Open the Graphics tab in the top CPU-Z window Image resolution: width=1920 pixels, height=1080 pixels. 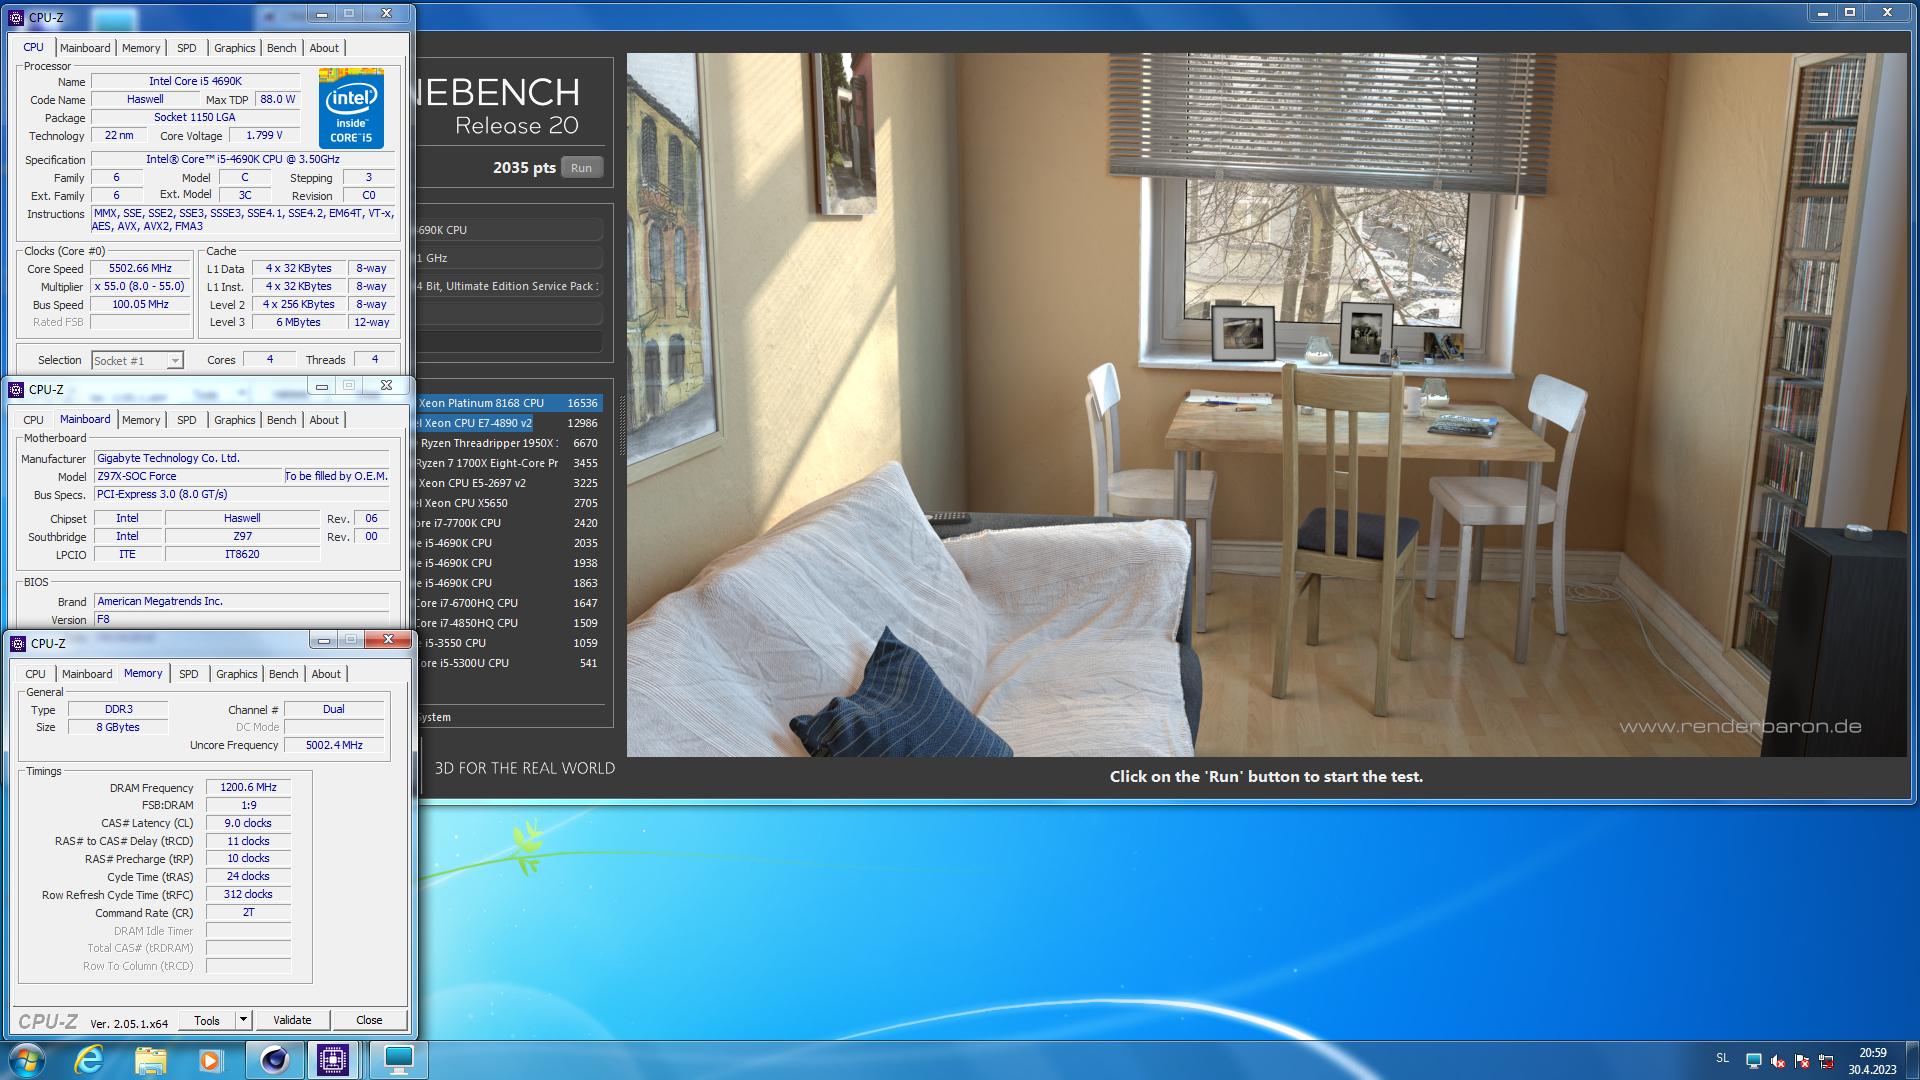[x=235, y=48]
